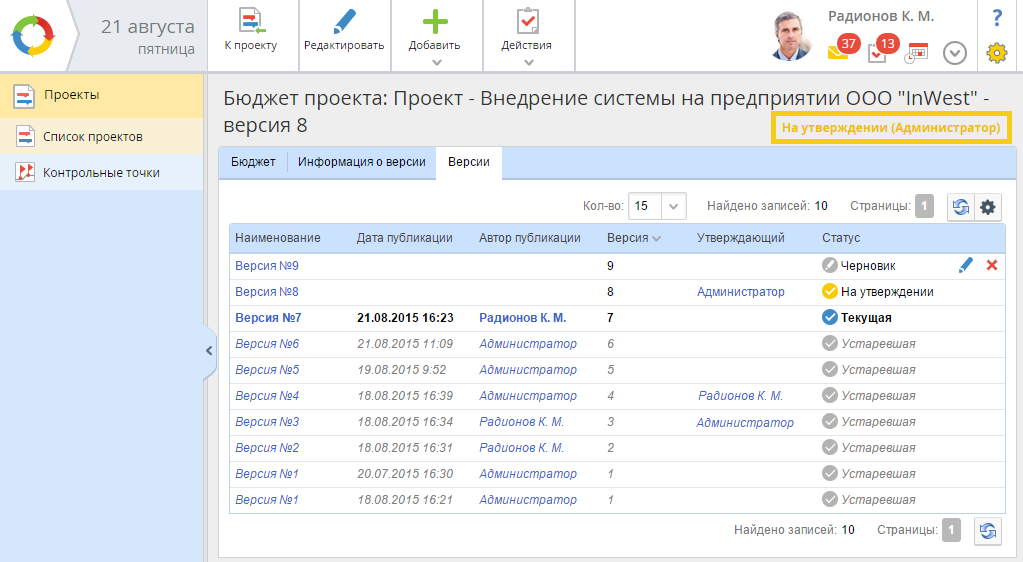Open the messages envelope with 37 badge
The image size is (1023, 562).
point(838,52)
